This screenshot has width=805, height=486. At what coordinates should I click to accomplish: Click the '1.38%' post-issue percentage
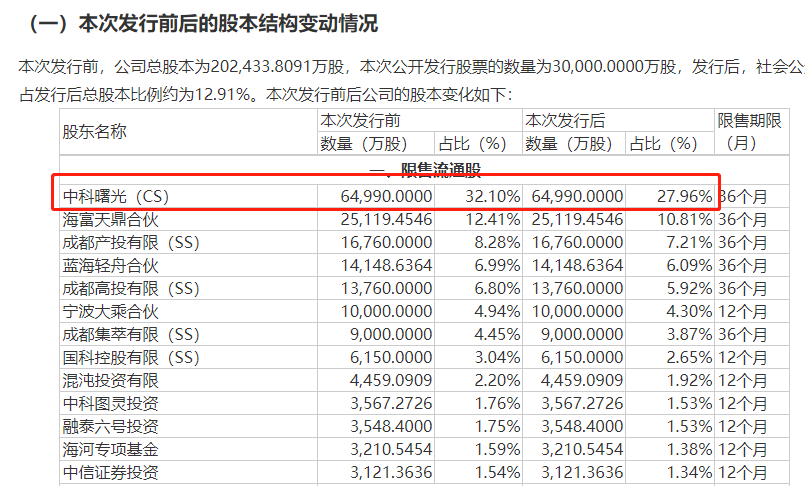coord(689,450)
